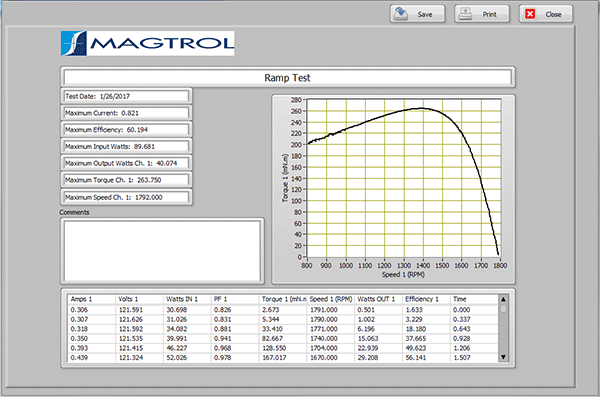Click the Maximum Speed Ch. 1 field
Screen dimensions: 600x397
tap(126, 197)
